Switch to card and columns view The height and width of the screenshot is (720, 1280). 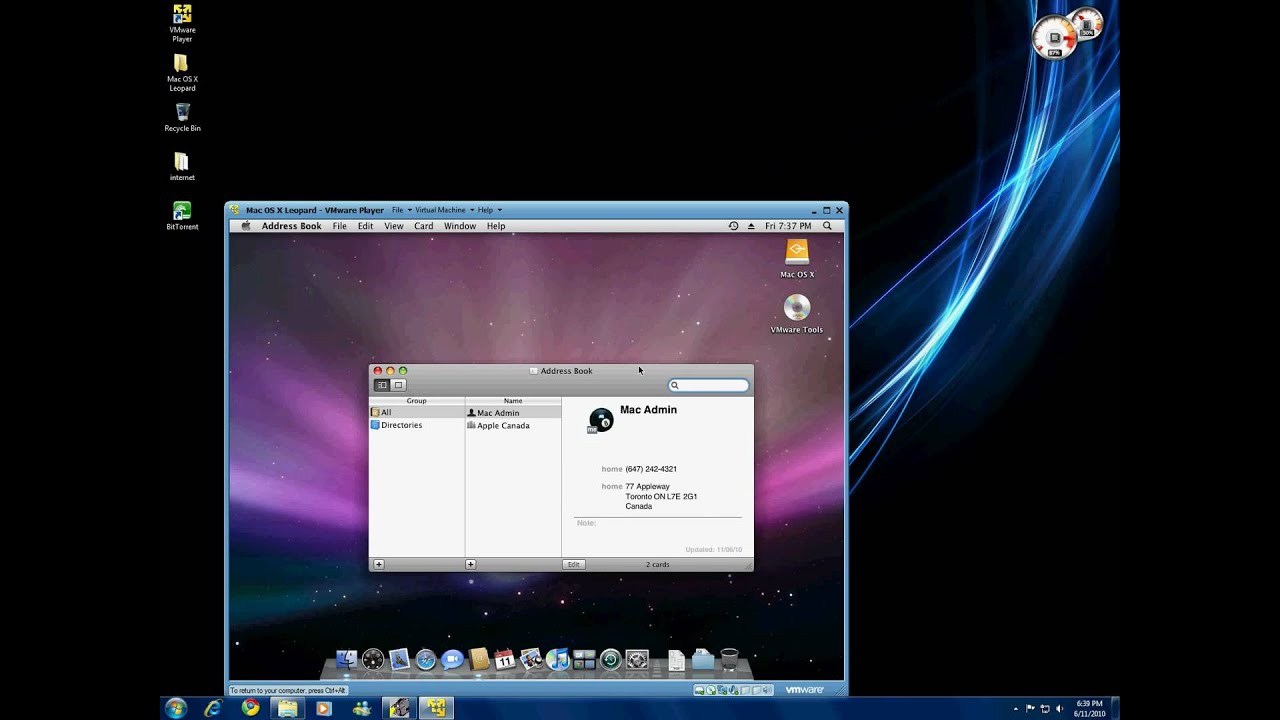pos(381,385)
